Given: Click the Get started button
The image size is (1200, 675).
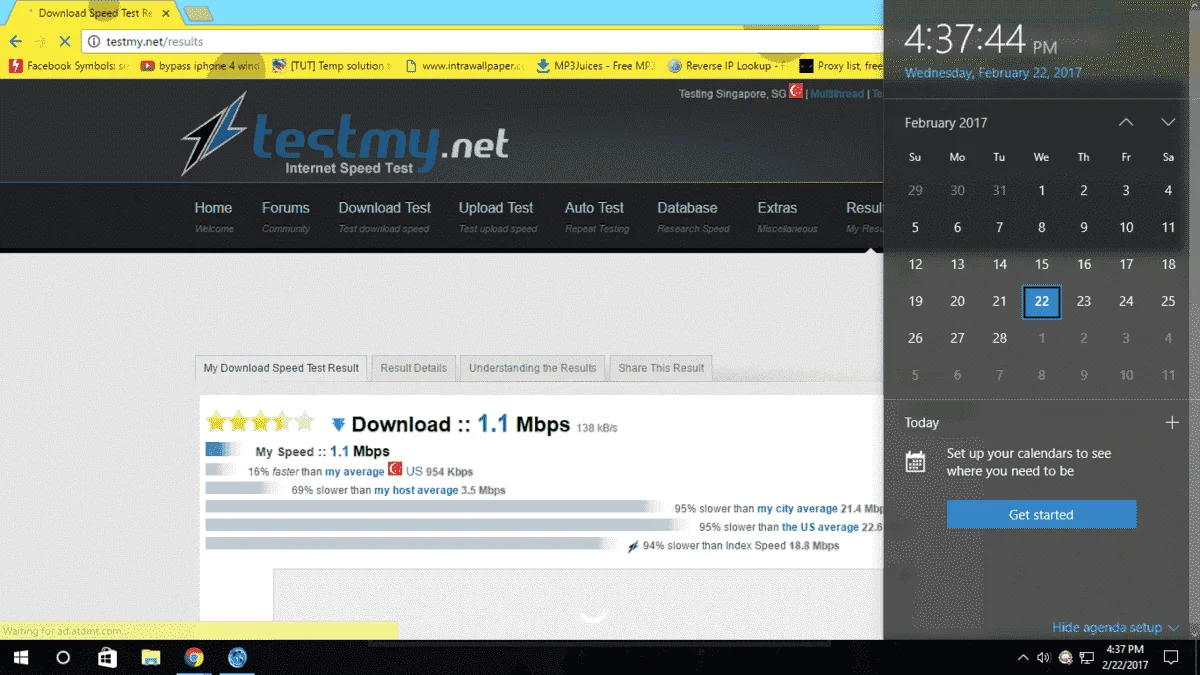Looking at the screenshot, I should point(1041,514).
